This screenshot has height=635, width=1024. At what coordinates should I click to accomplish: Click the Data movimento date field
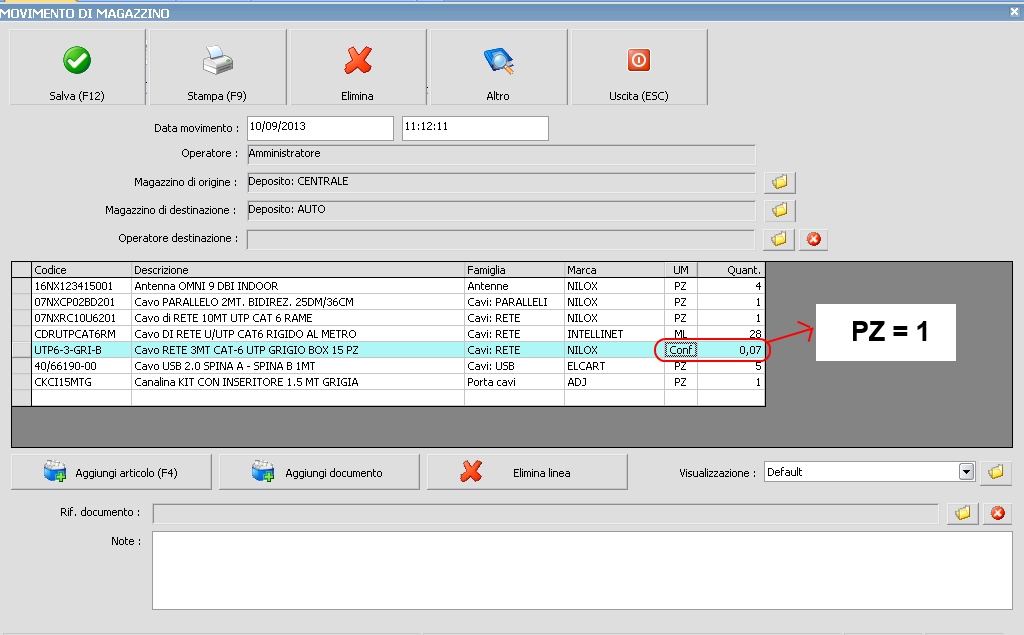click(319, 128)
